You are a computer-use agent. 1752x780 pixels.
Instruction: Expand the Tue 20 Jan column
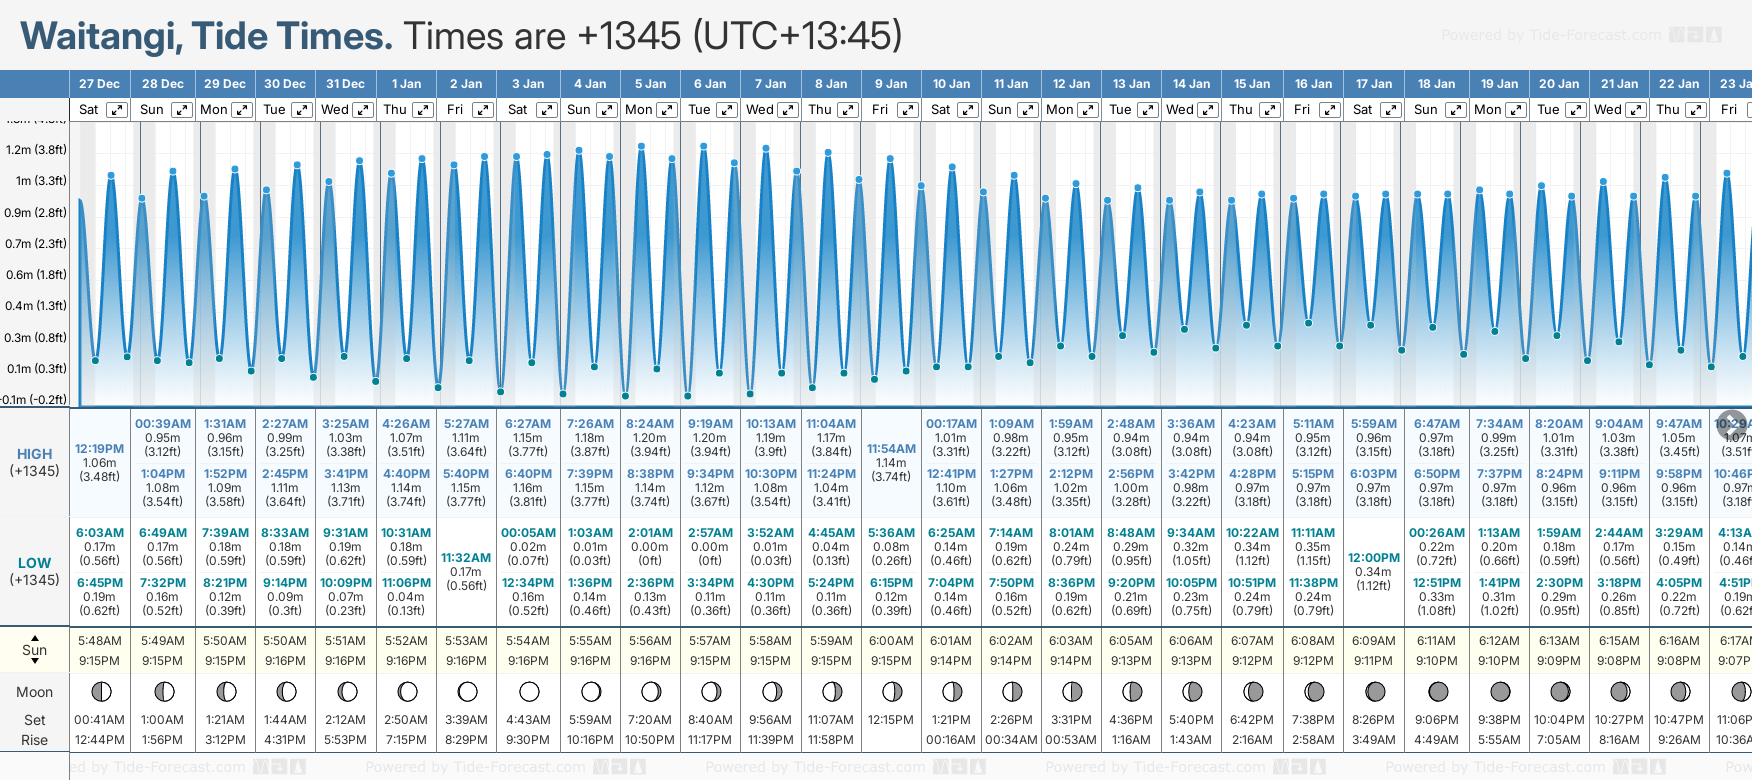[x=1575, y=110]
